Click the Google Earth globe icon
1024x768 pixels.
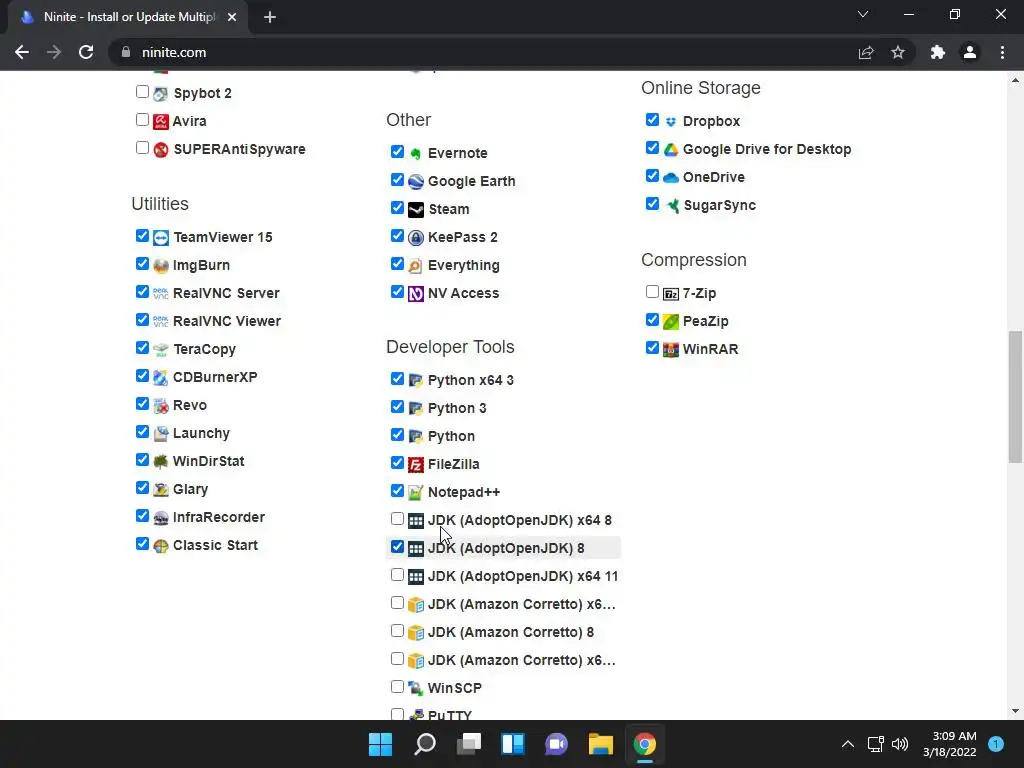[416, 182]
